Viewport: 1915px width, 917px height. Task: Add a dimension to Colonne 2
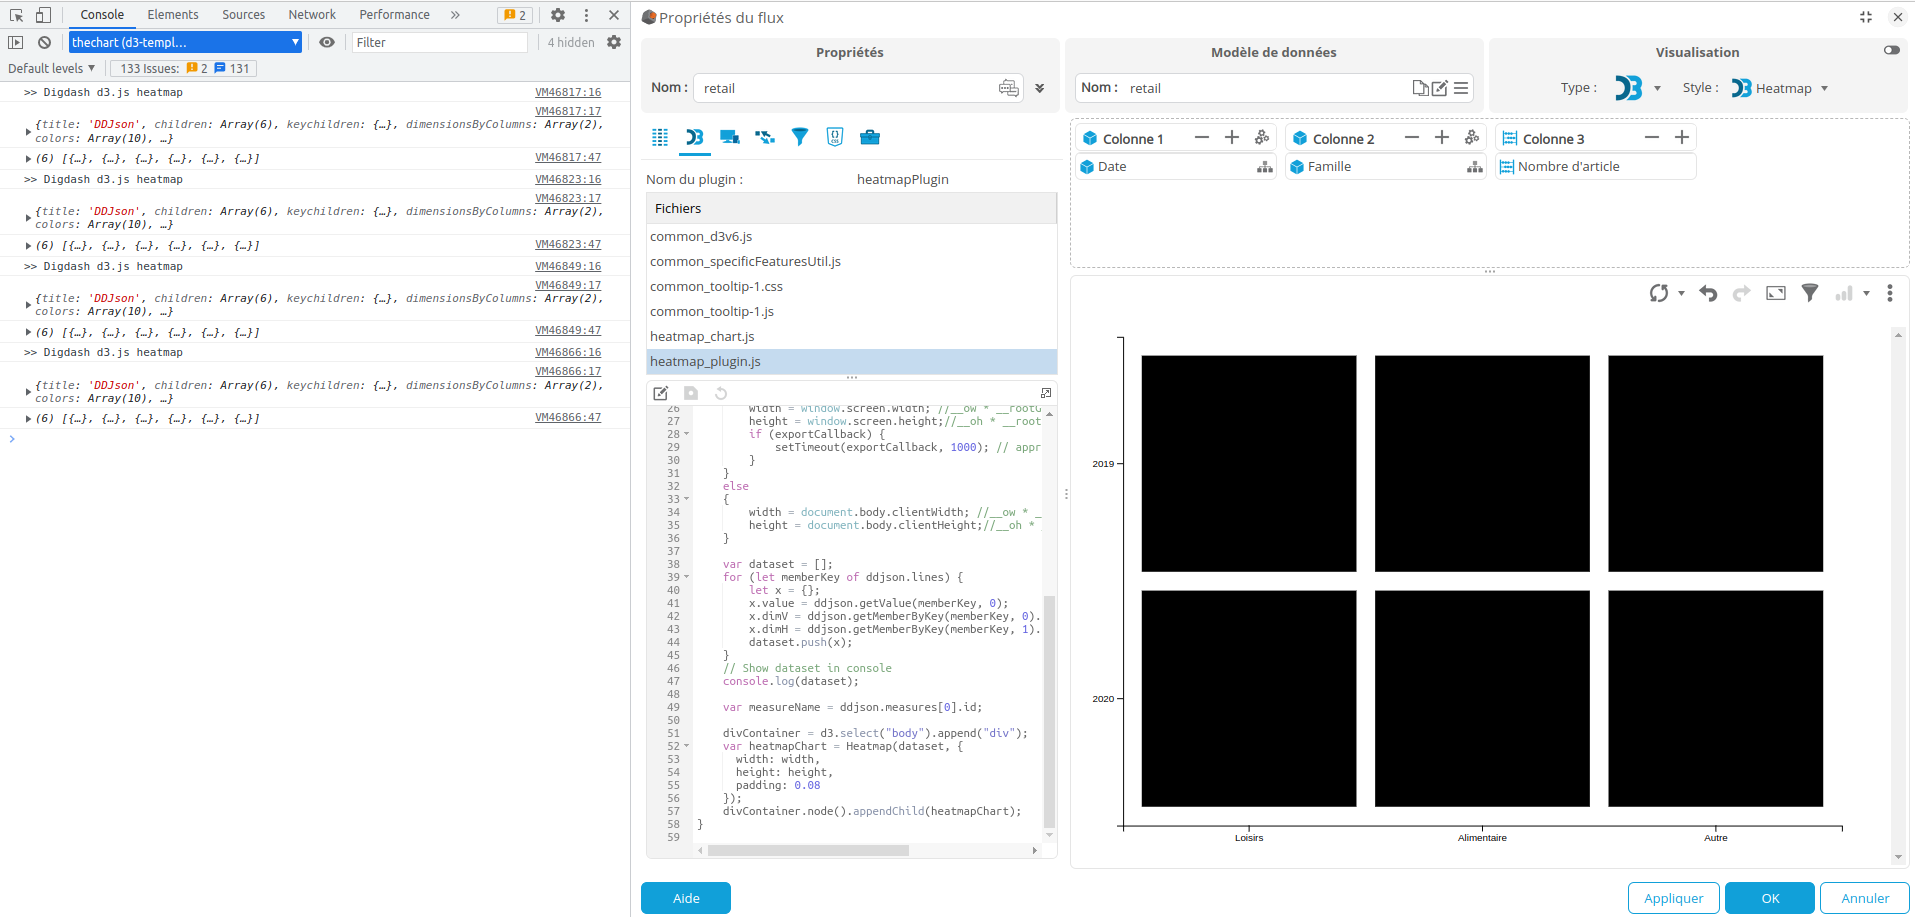pos(1441,138)
